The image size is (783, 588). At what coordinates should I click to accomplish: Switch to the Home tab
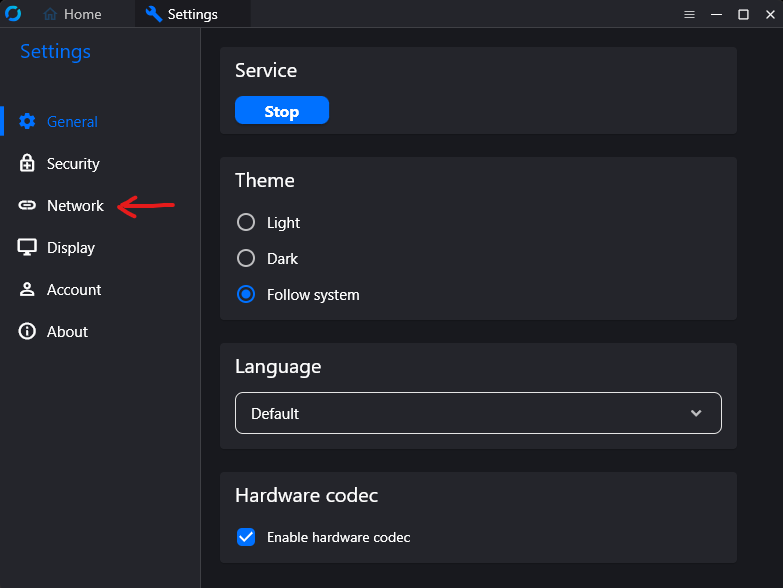[x=73, y=14]
